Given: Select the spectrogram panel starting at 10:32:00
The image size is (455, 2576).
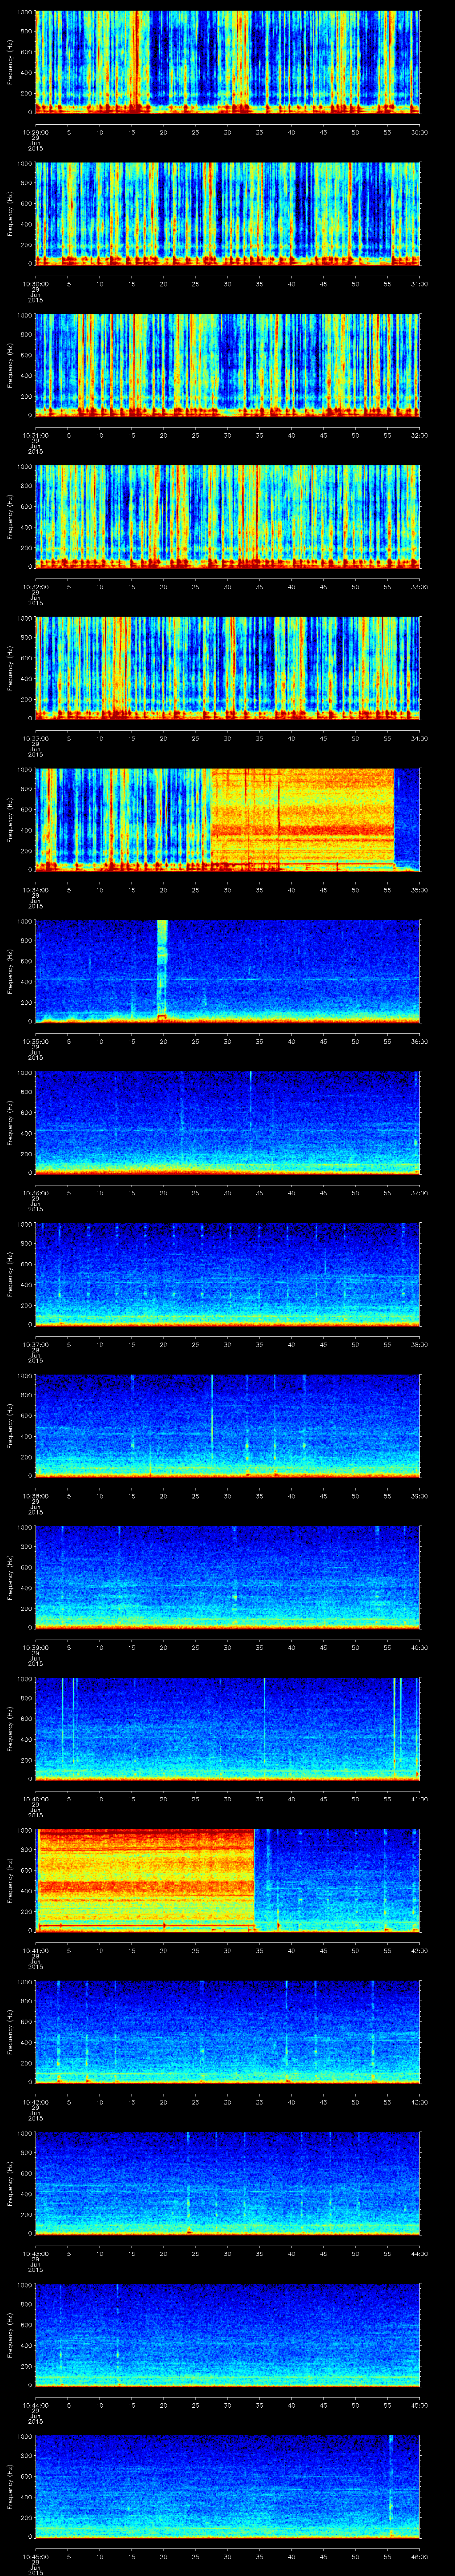Looking at the screenshot, I should pyautogui.click(x=227, y=517).
